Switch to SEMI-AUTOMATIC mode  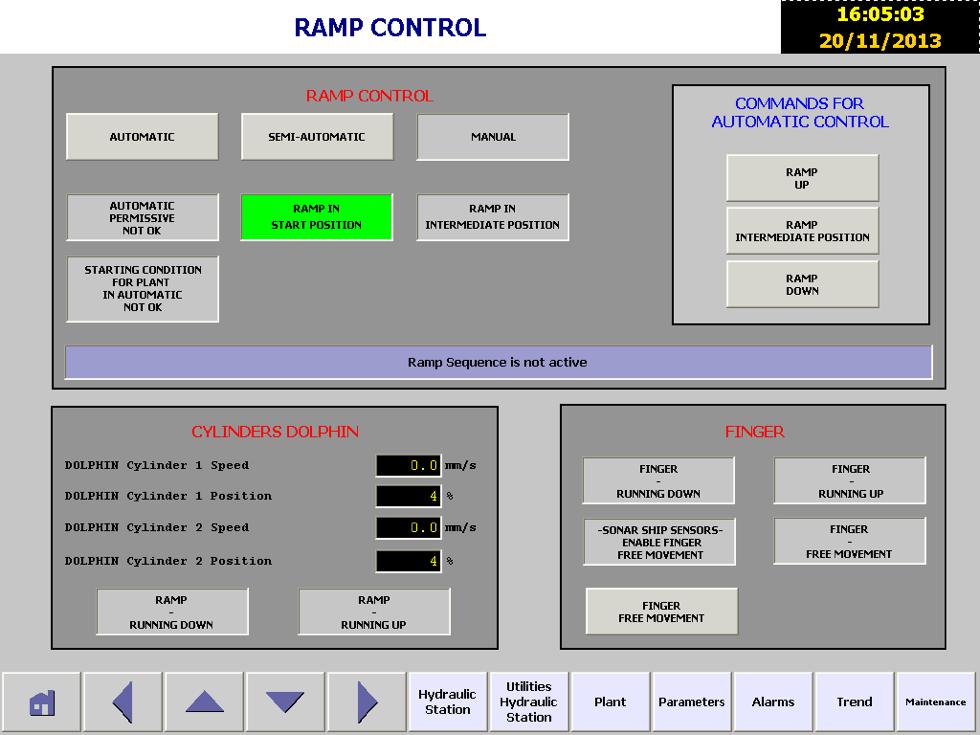(317, 137)
